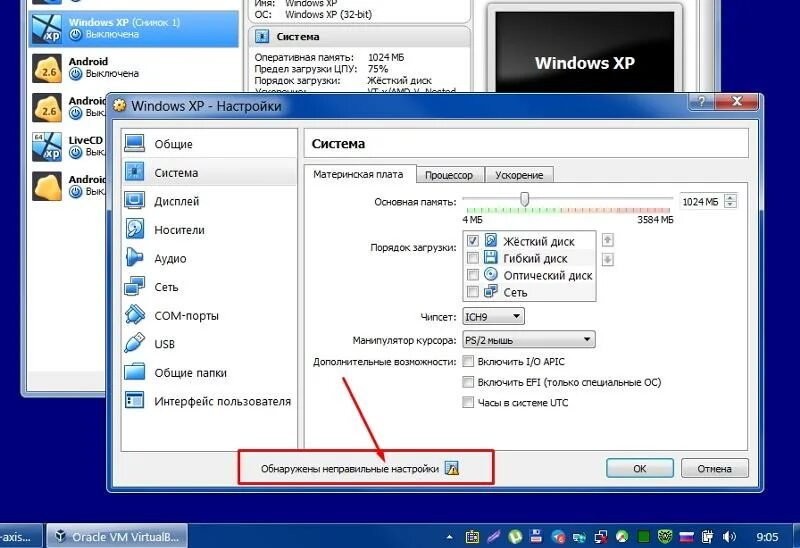The width and height of the screenshot is (800, 548).
Task: Enable Включить I/O APIC checkbox
Action: pos(468,361)
